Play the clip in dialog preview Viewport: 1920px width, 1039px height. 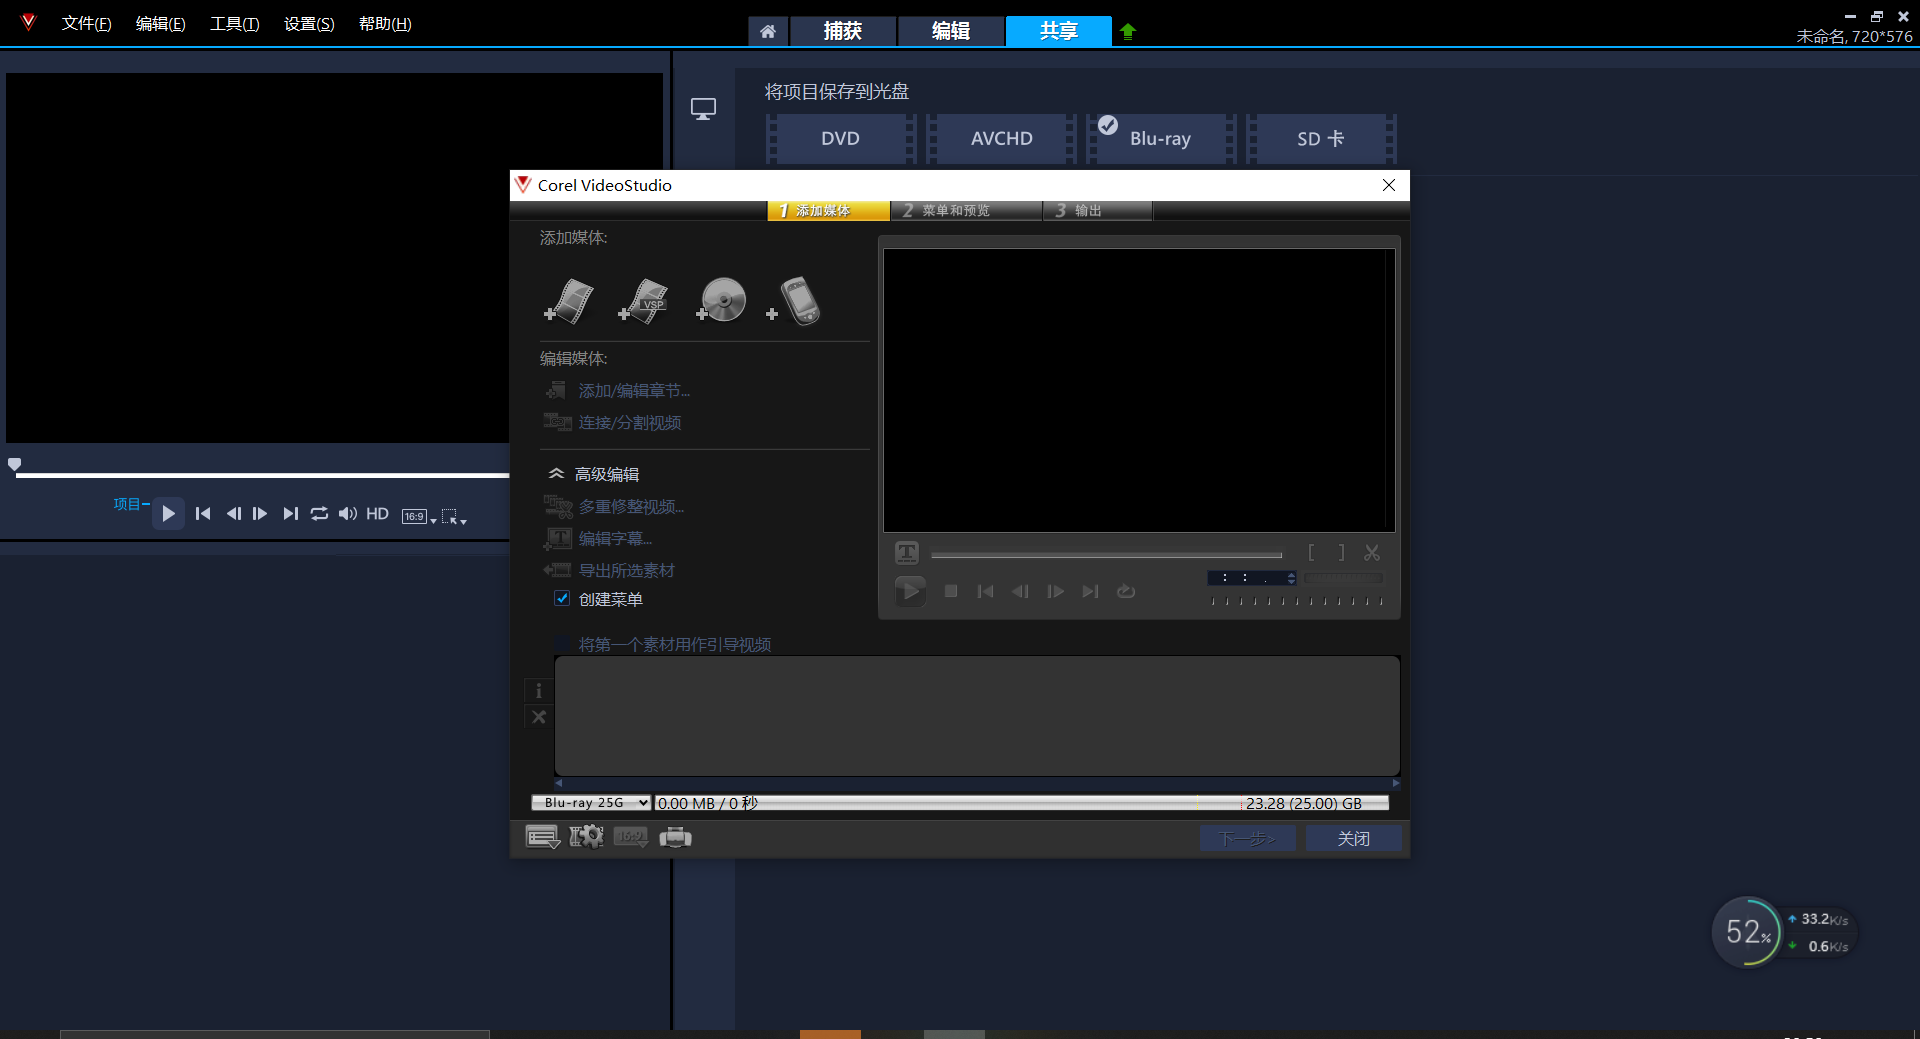pos(910,591)
